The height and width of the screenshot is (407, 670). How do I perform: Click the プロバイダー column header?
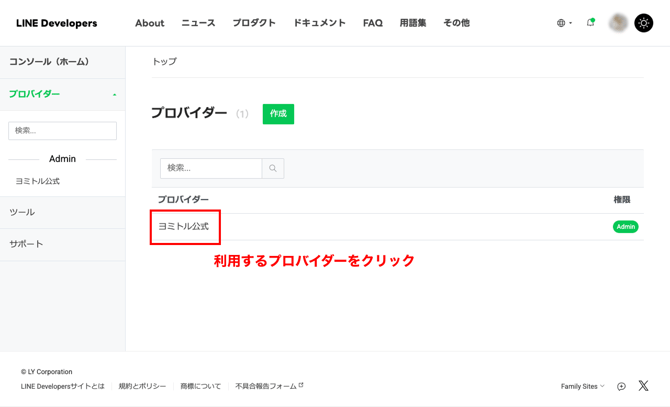click(x=183, y=199)
